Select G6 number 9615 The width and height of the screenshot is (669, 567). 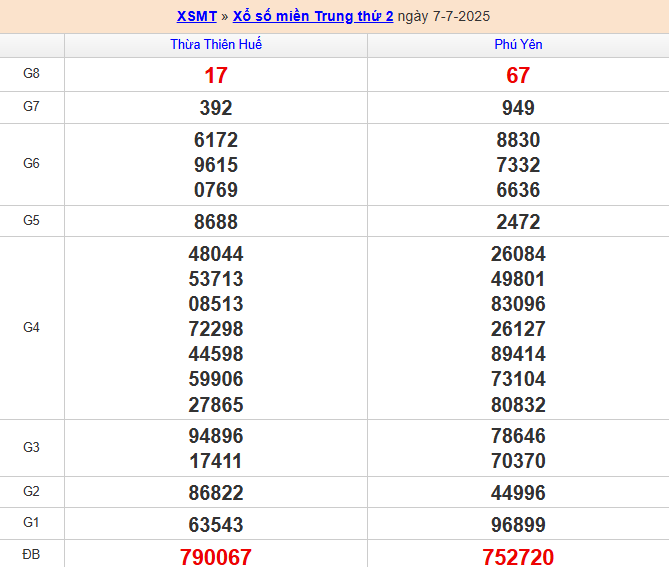tap(216, 165)
